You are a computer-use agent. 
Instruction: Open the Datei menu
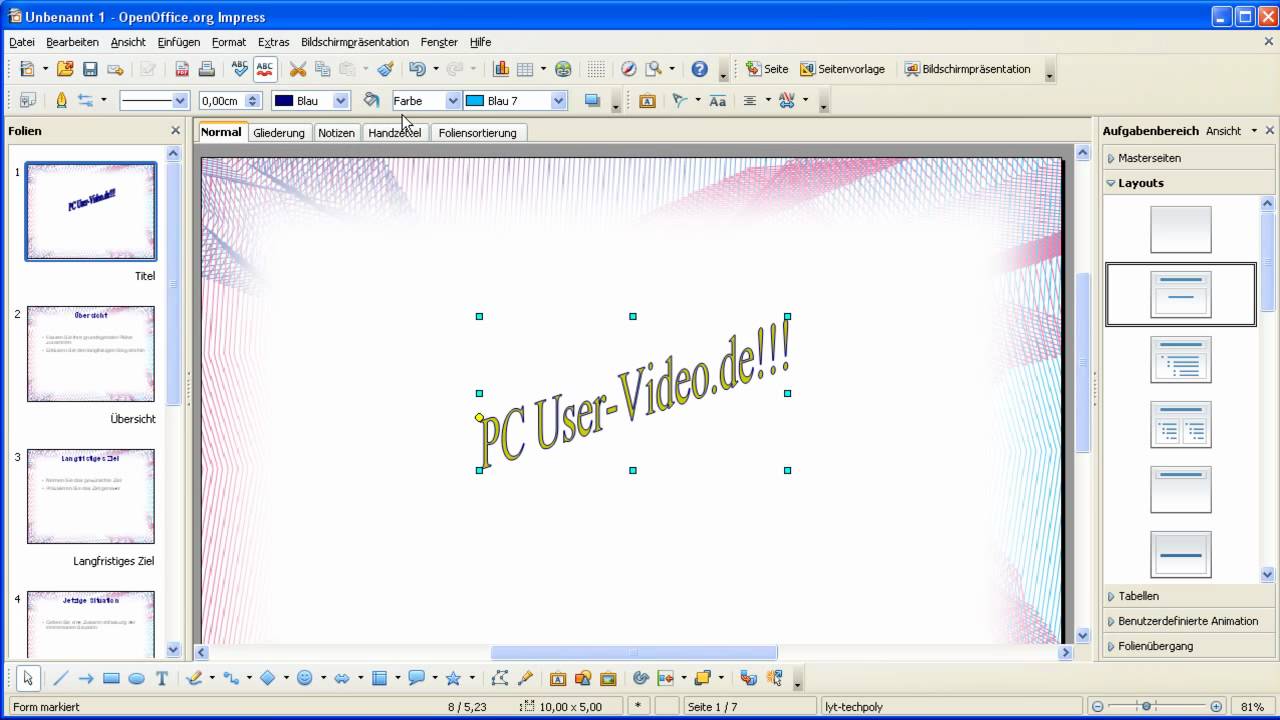click(x=22, y=42)
